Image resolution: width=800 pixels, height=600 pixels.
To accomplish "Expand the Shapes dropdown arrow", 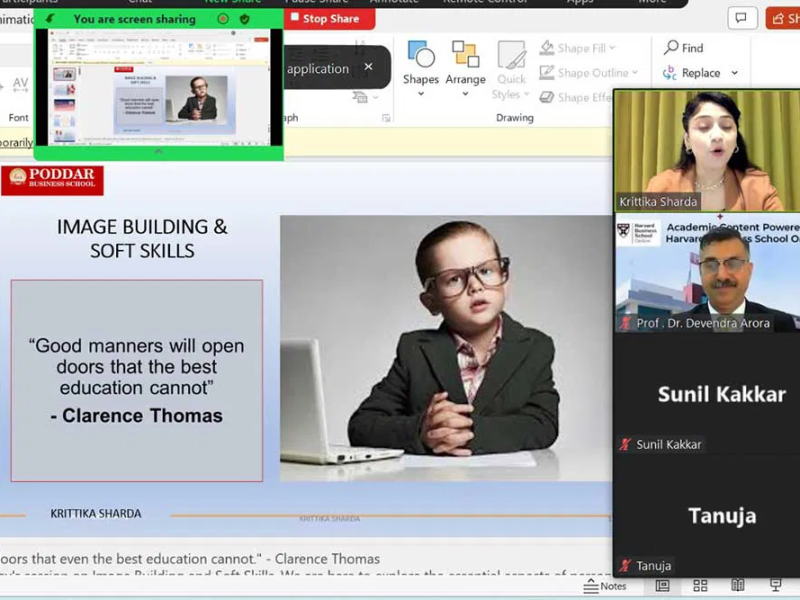I will (x=421, y=94).
